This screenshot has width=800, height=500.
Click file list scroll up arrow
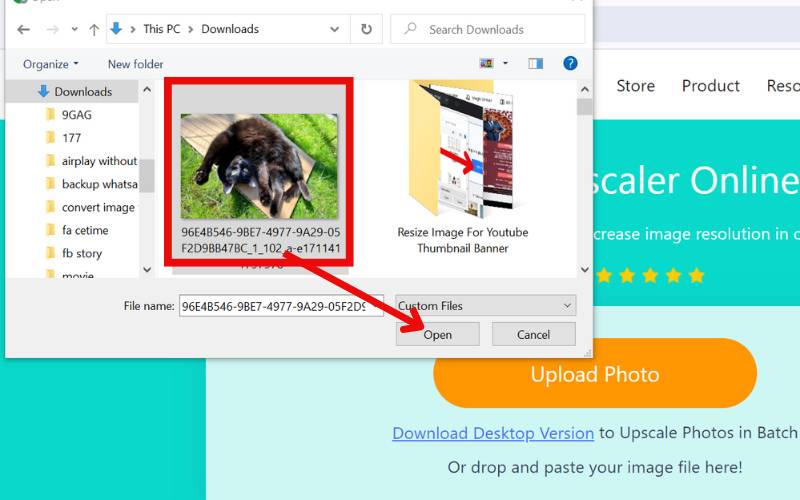point(585,89)
